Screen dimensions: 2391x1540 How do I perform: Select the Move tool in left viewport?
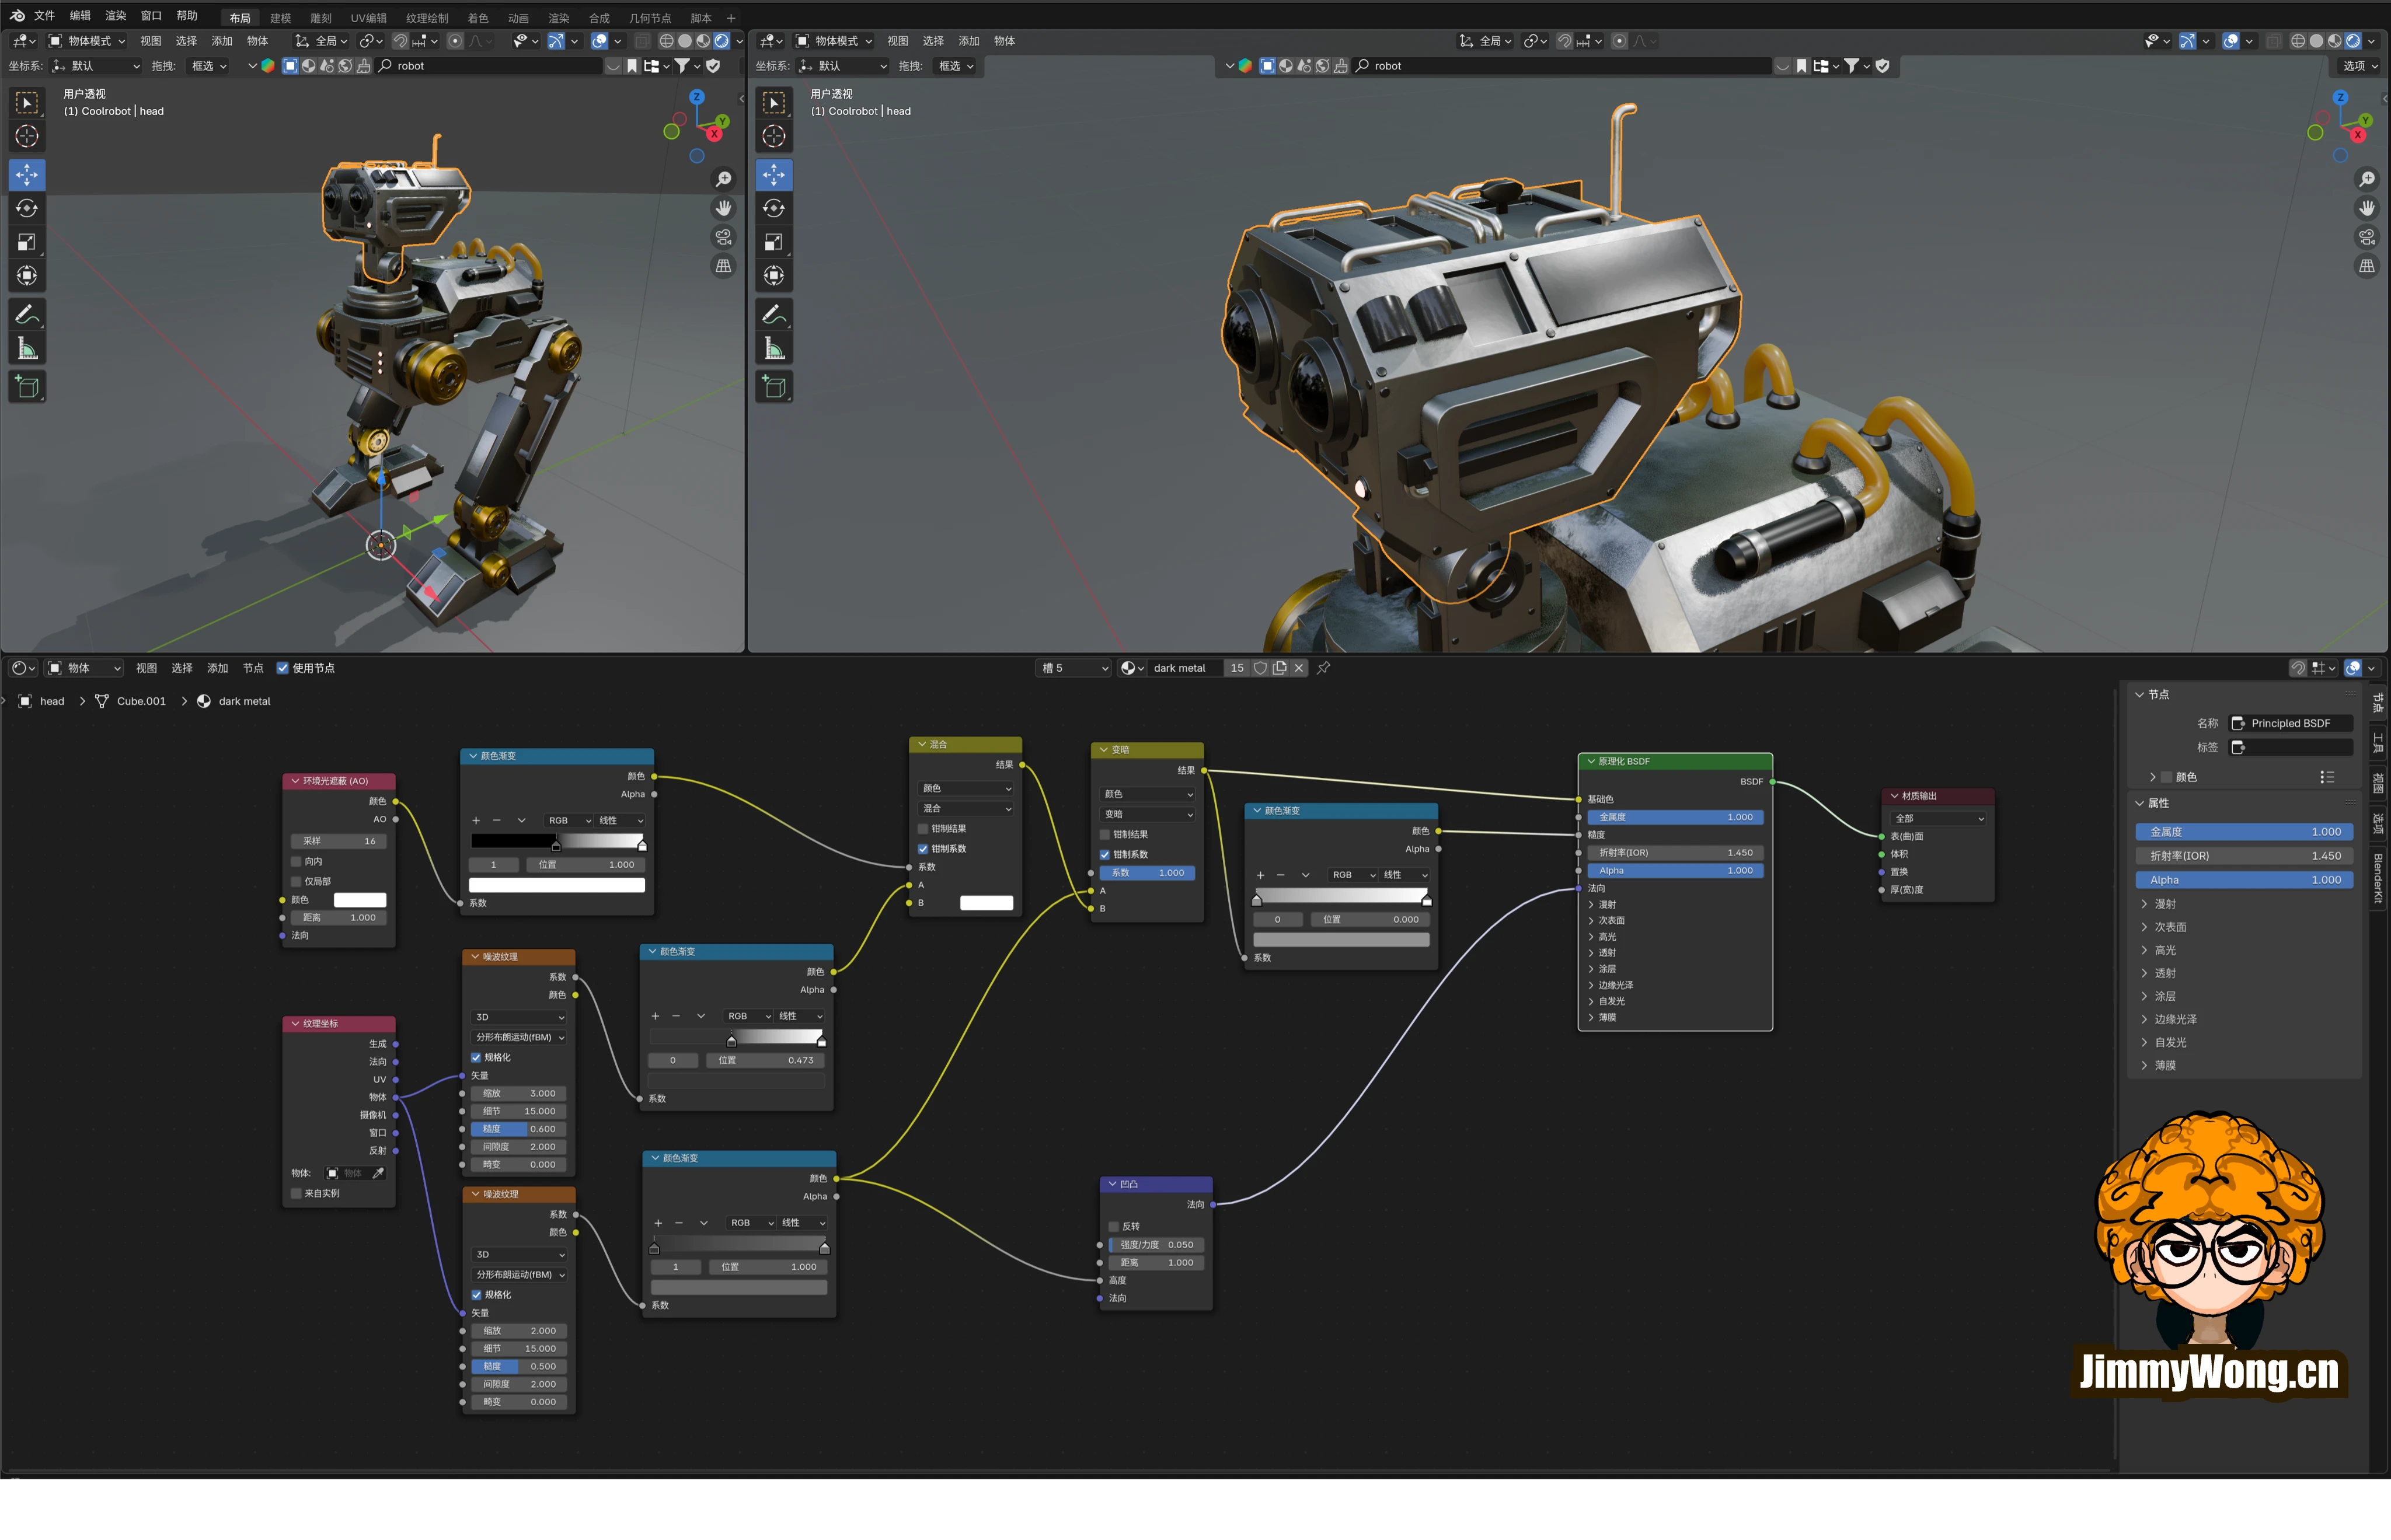pyautogui.click(x=27, y=175)
